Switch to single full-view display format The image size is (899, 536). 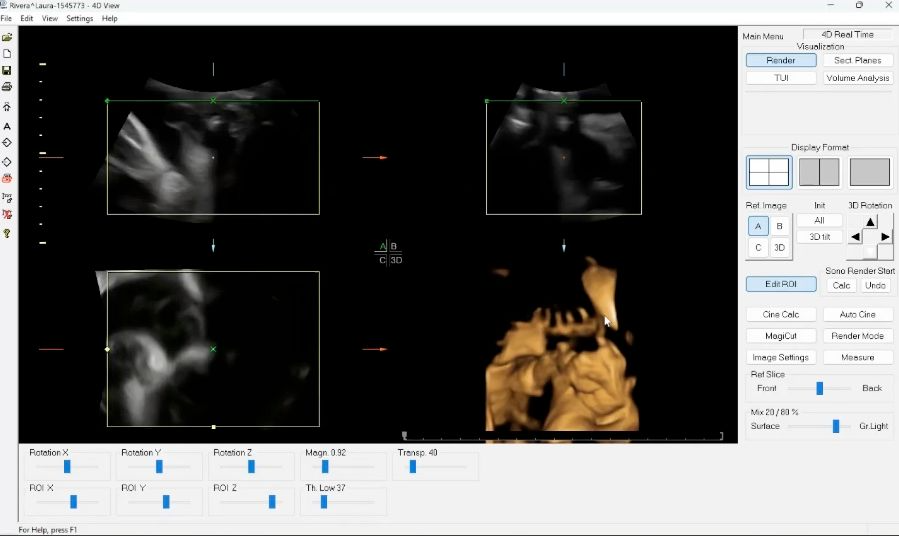(869, 172)
